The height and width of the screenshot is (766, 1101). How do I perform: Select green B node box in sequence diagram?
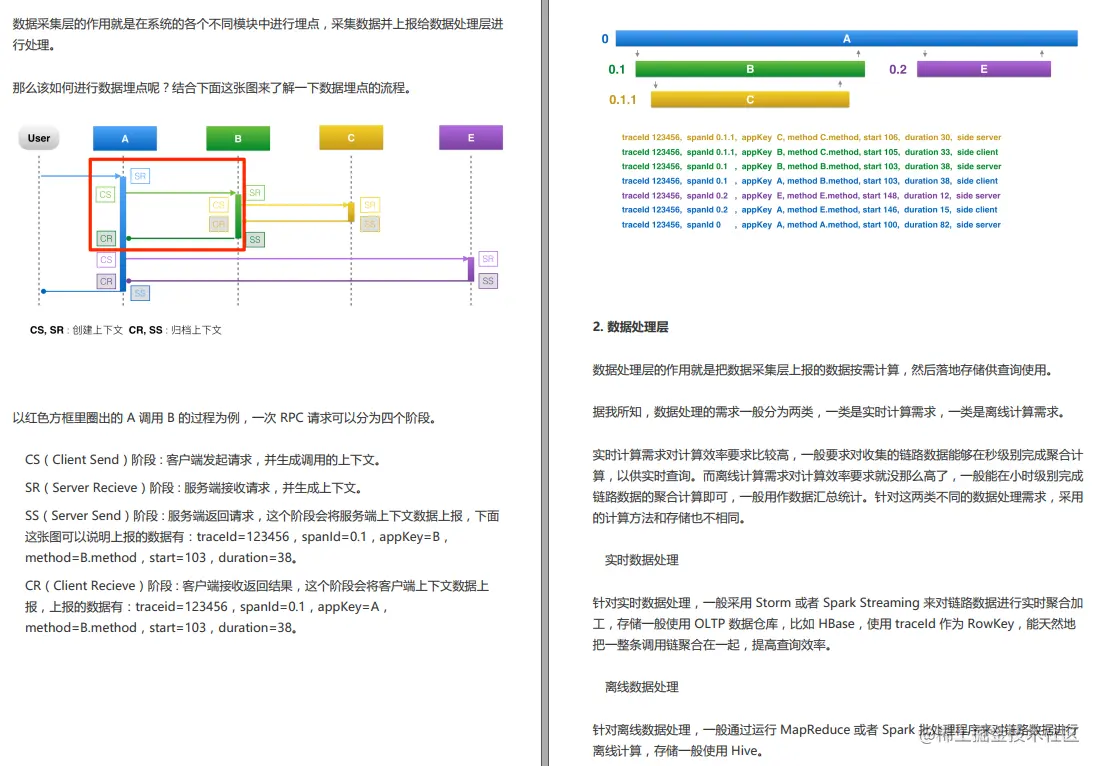238,138
